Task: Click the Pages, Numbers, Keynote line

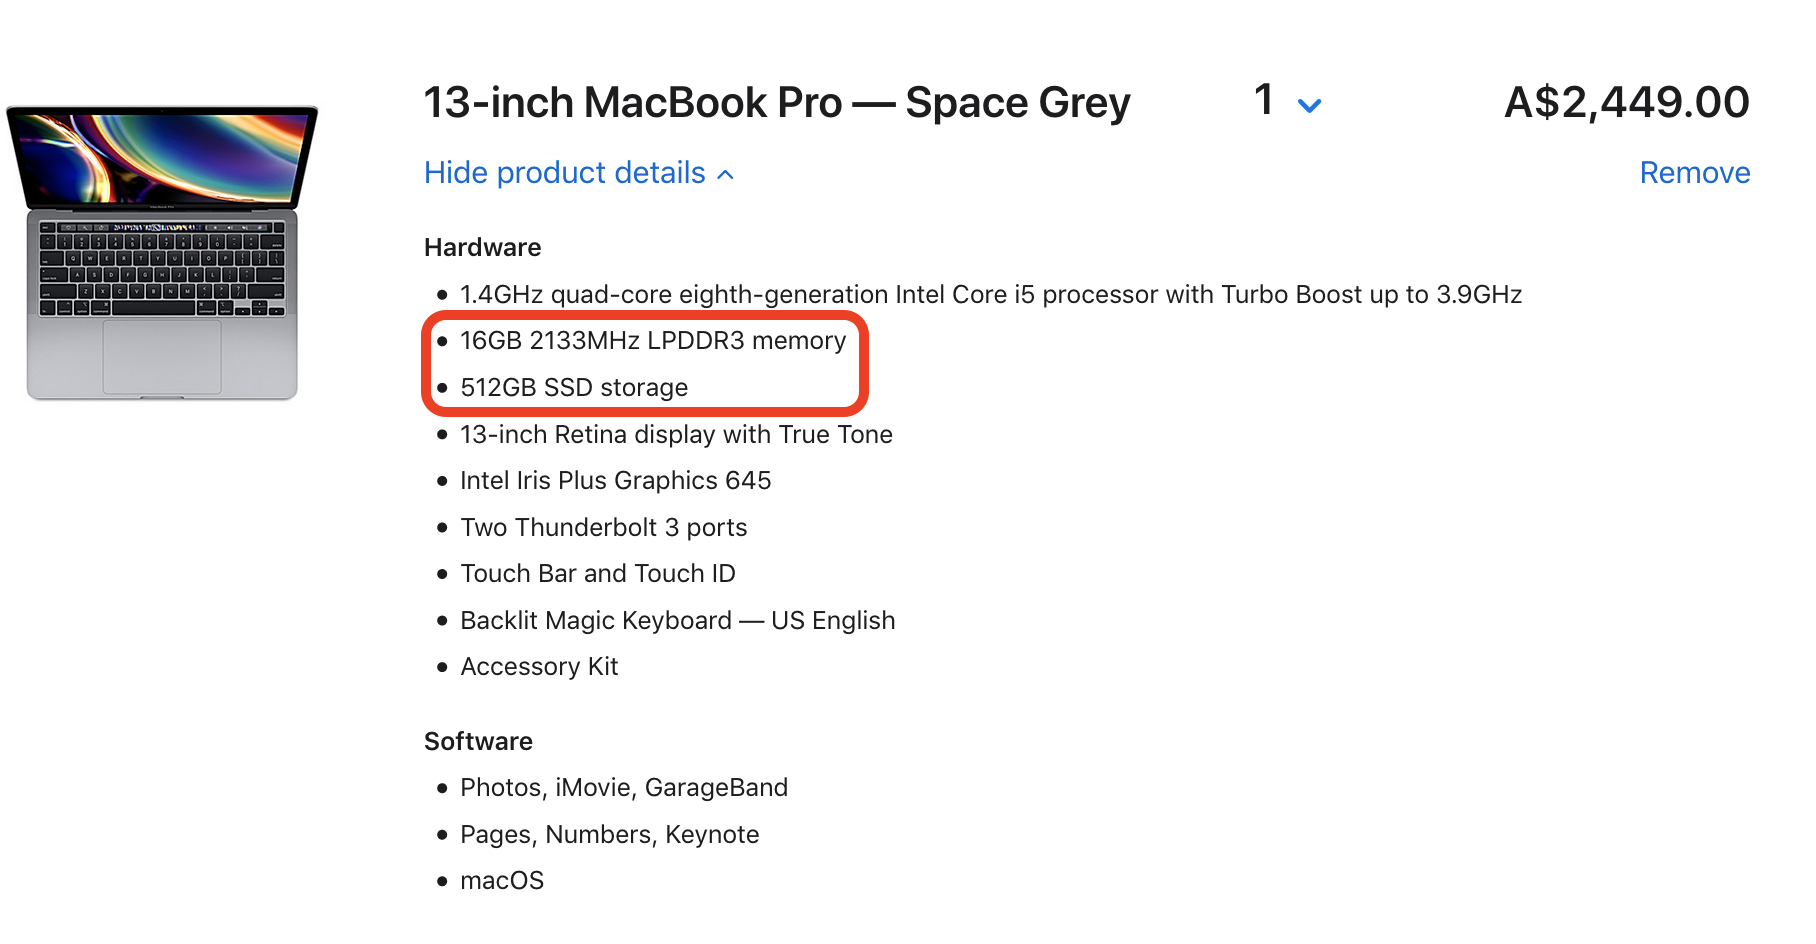Action: pos(609,835)
